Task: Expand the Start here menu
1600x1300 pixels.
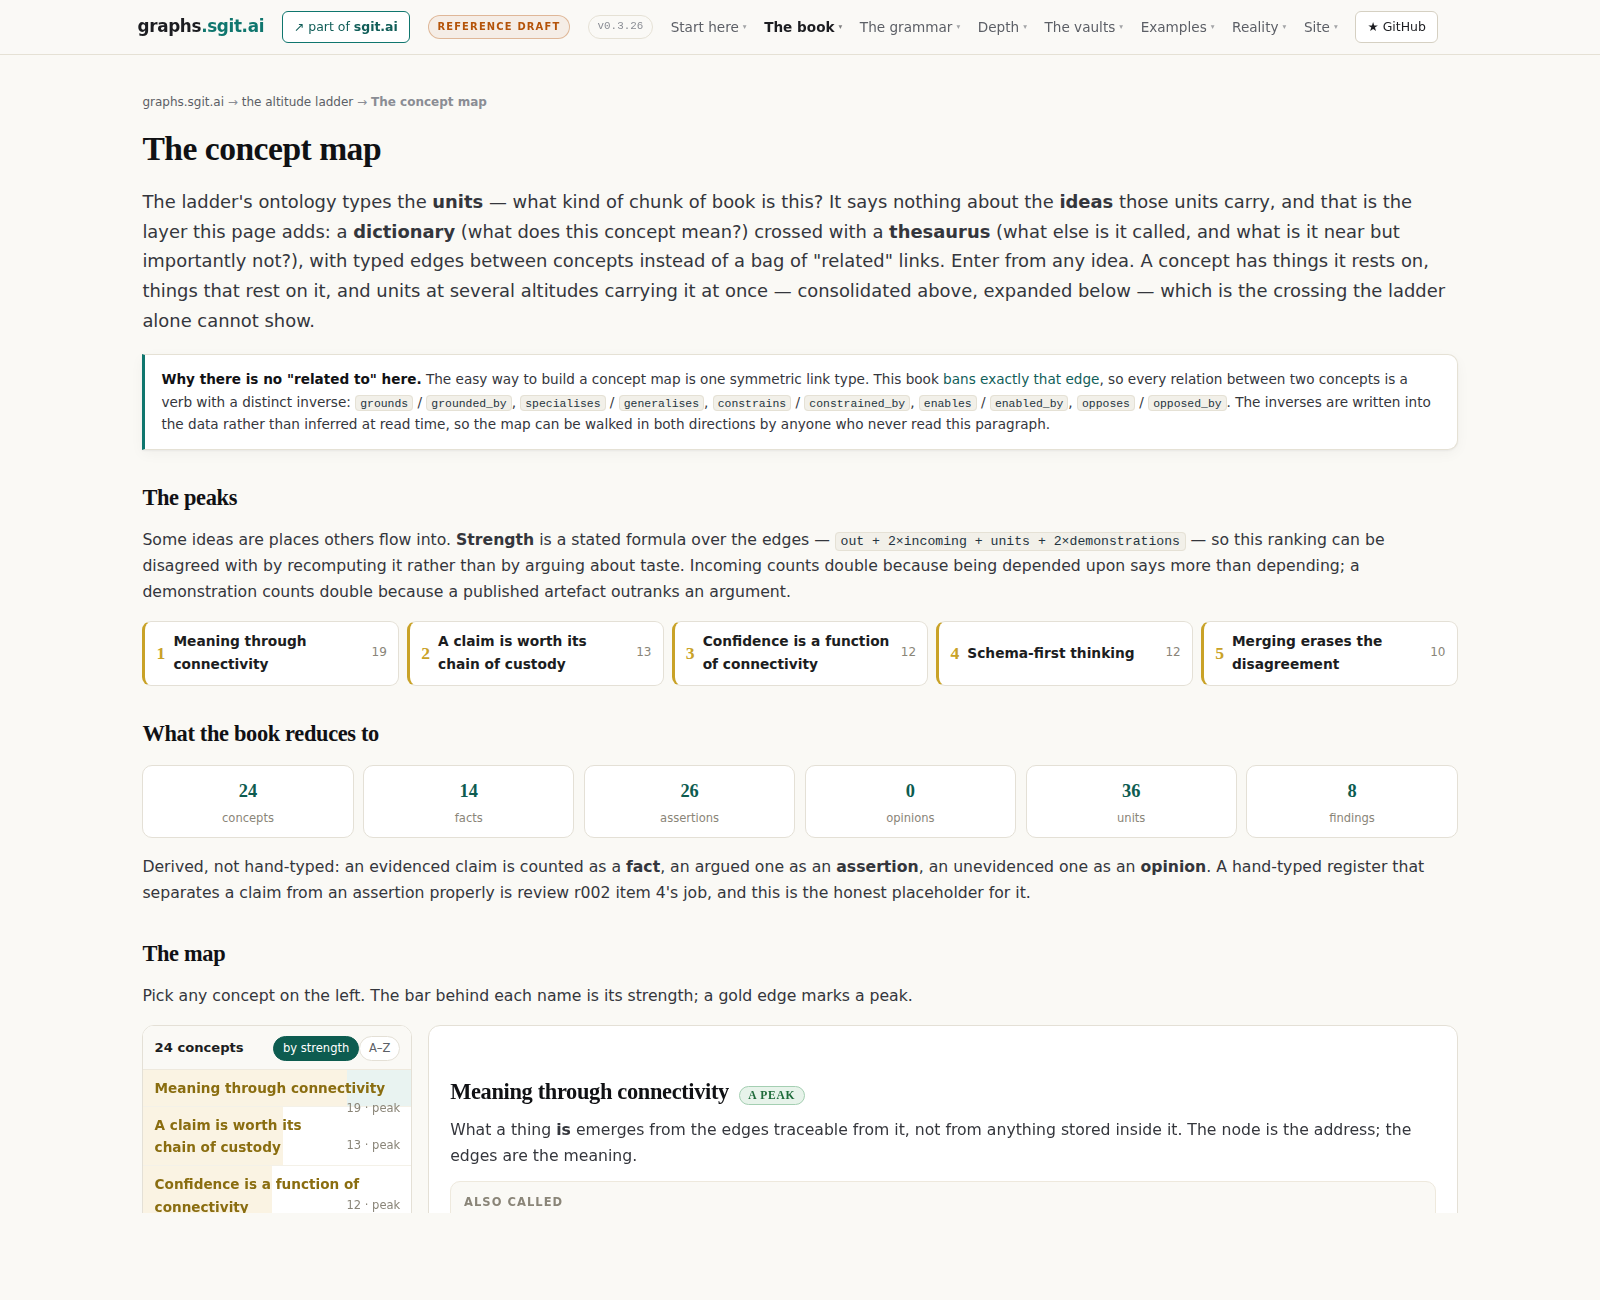Action: [x=708, y=27]
